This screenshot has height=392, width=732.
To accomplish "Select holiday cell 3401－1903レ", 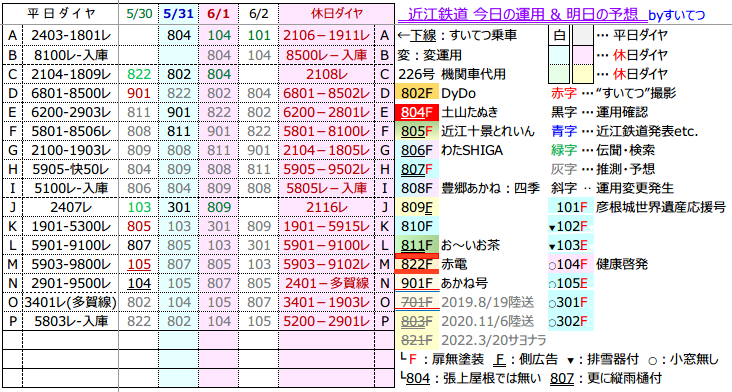I will (327, 302).
